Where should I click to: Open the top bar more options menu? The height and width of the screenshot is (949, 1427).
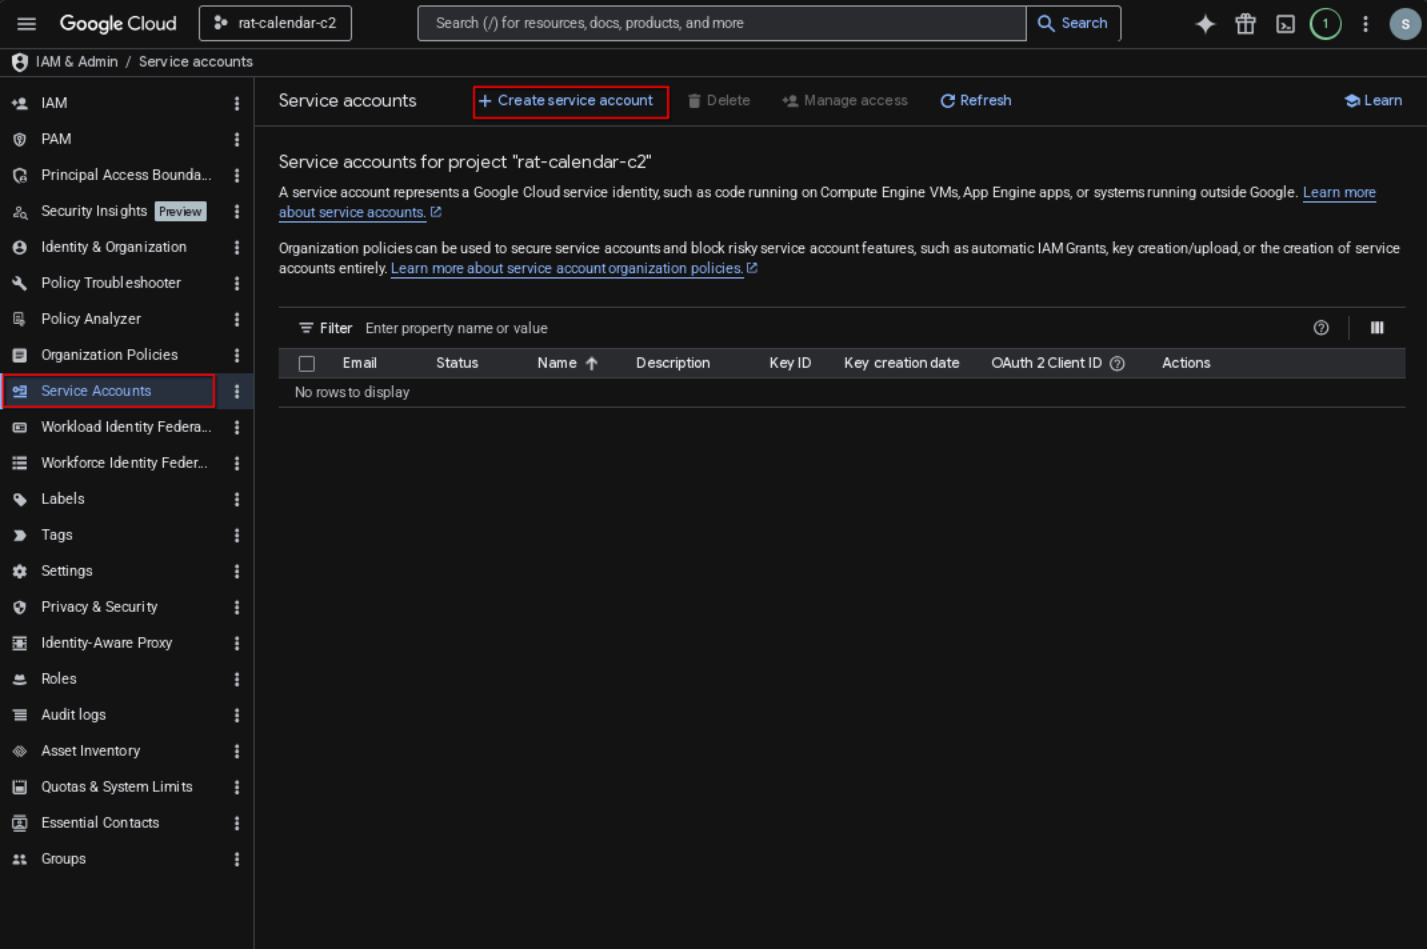coord(1365,24)
